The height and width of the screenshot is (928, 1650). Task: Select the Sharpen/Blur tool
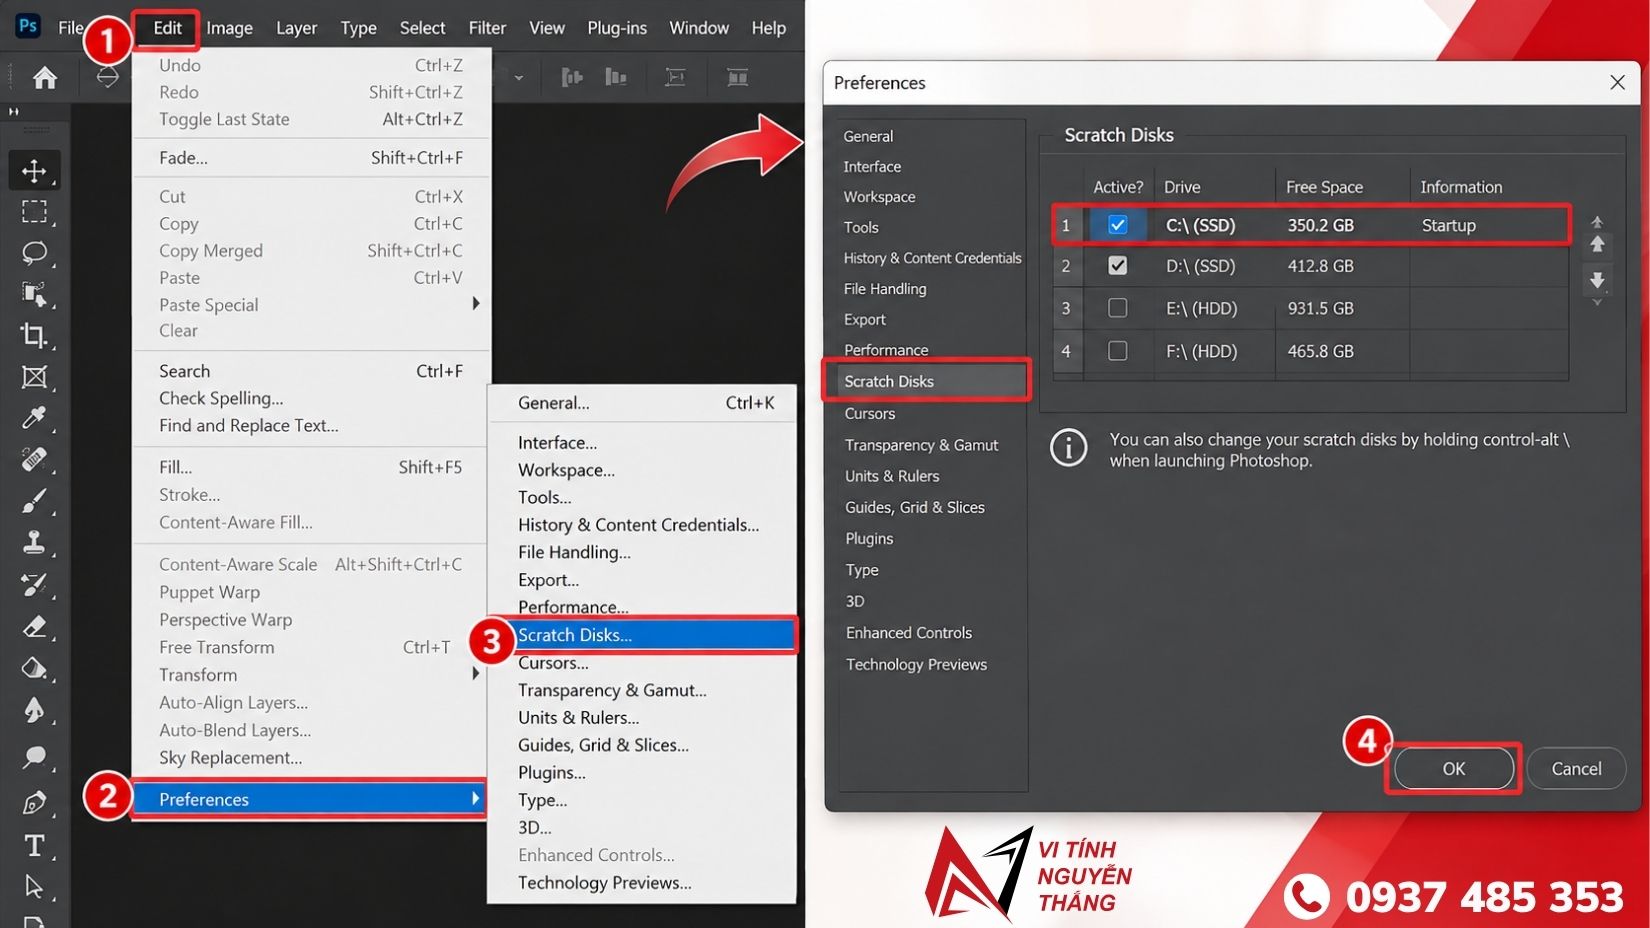point(34,710)
